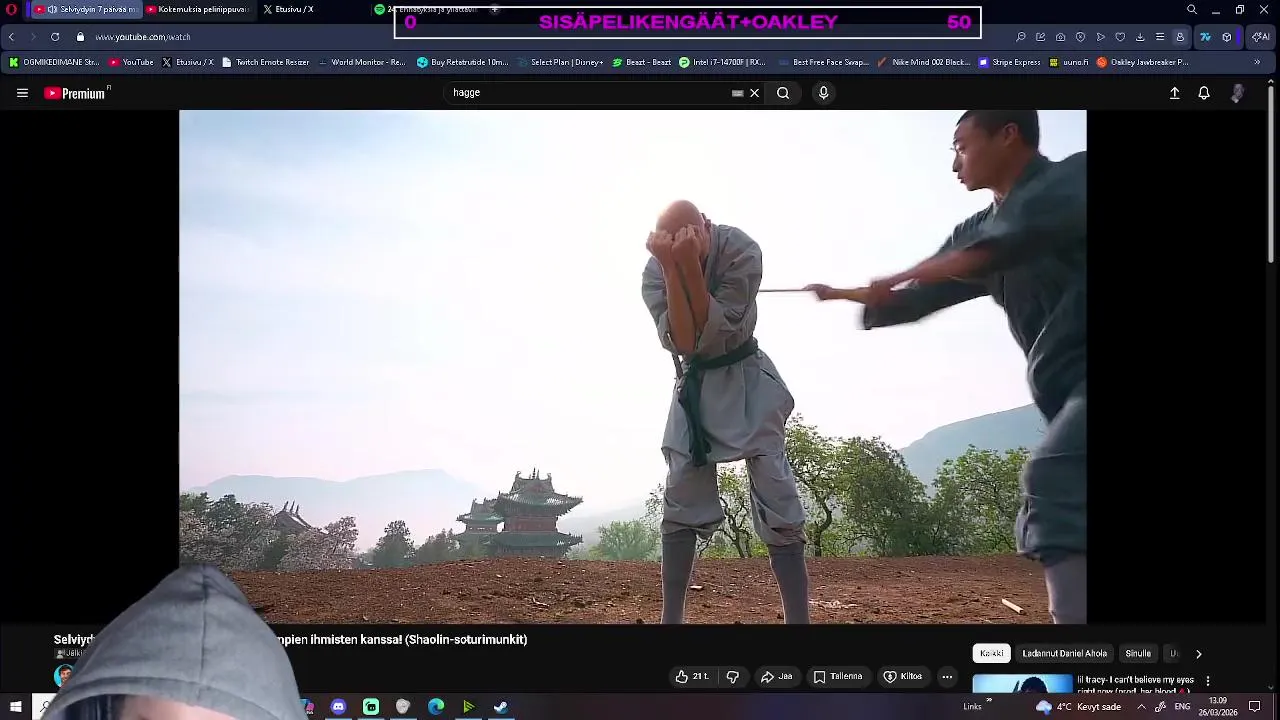
Task: Switch input language ENG
Action: [x=1182, y=707]
